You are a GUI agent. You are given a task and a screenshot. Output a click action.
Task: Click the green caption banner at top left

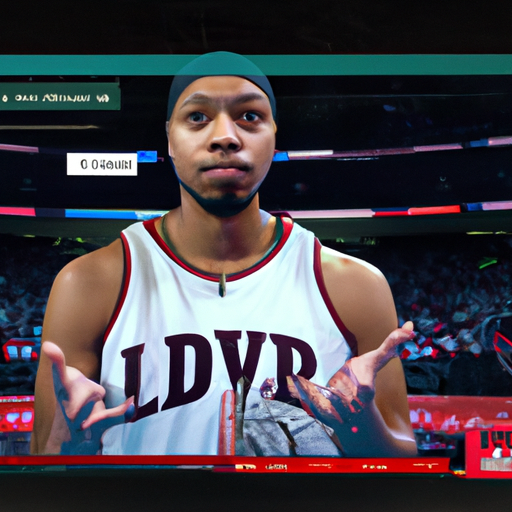tap(60, 96)
